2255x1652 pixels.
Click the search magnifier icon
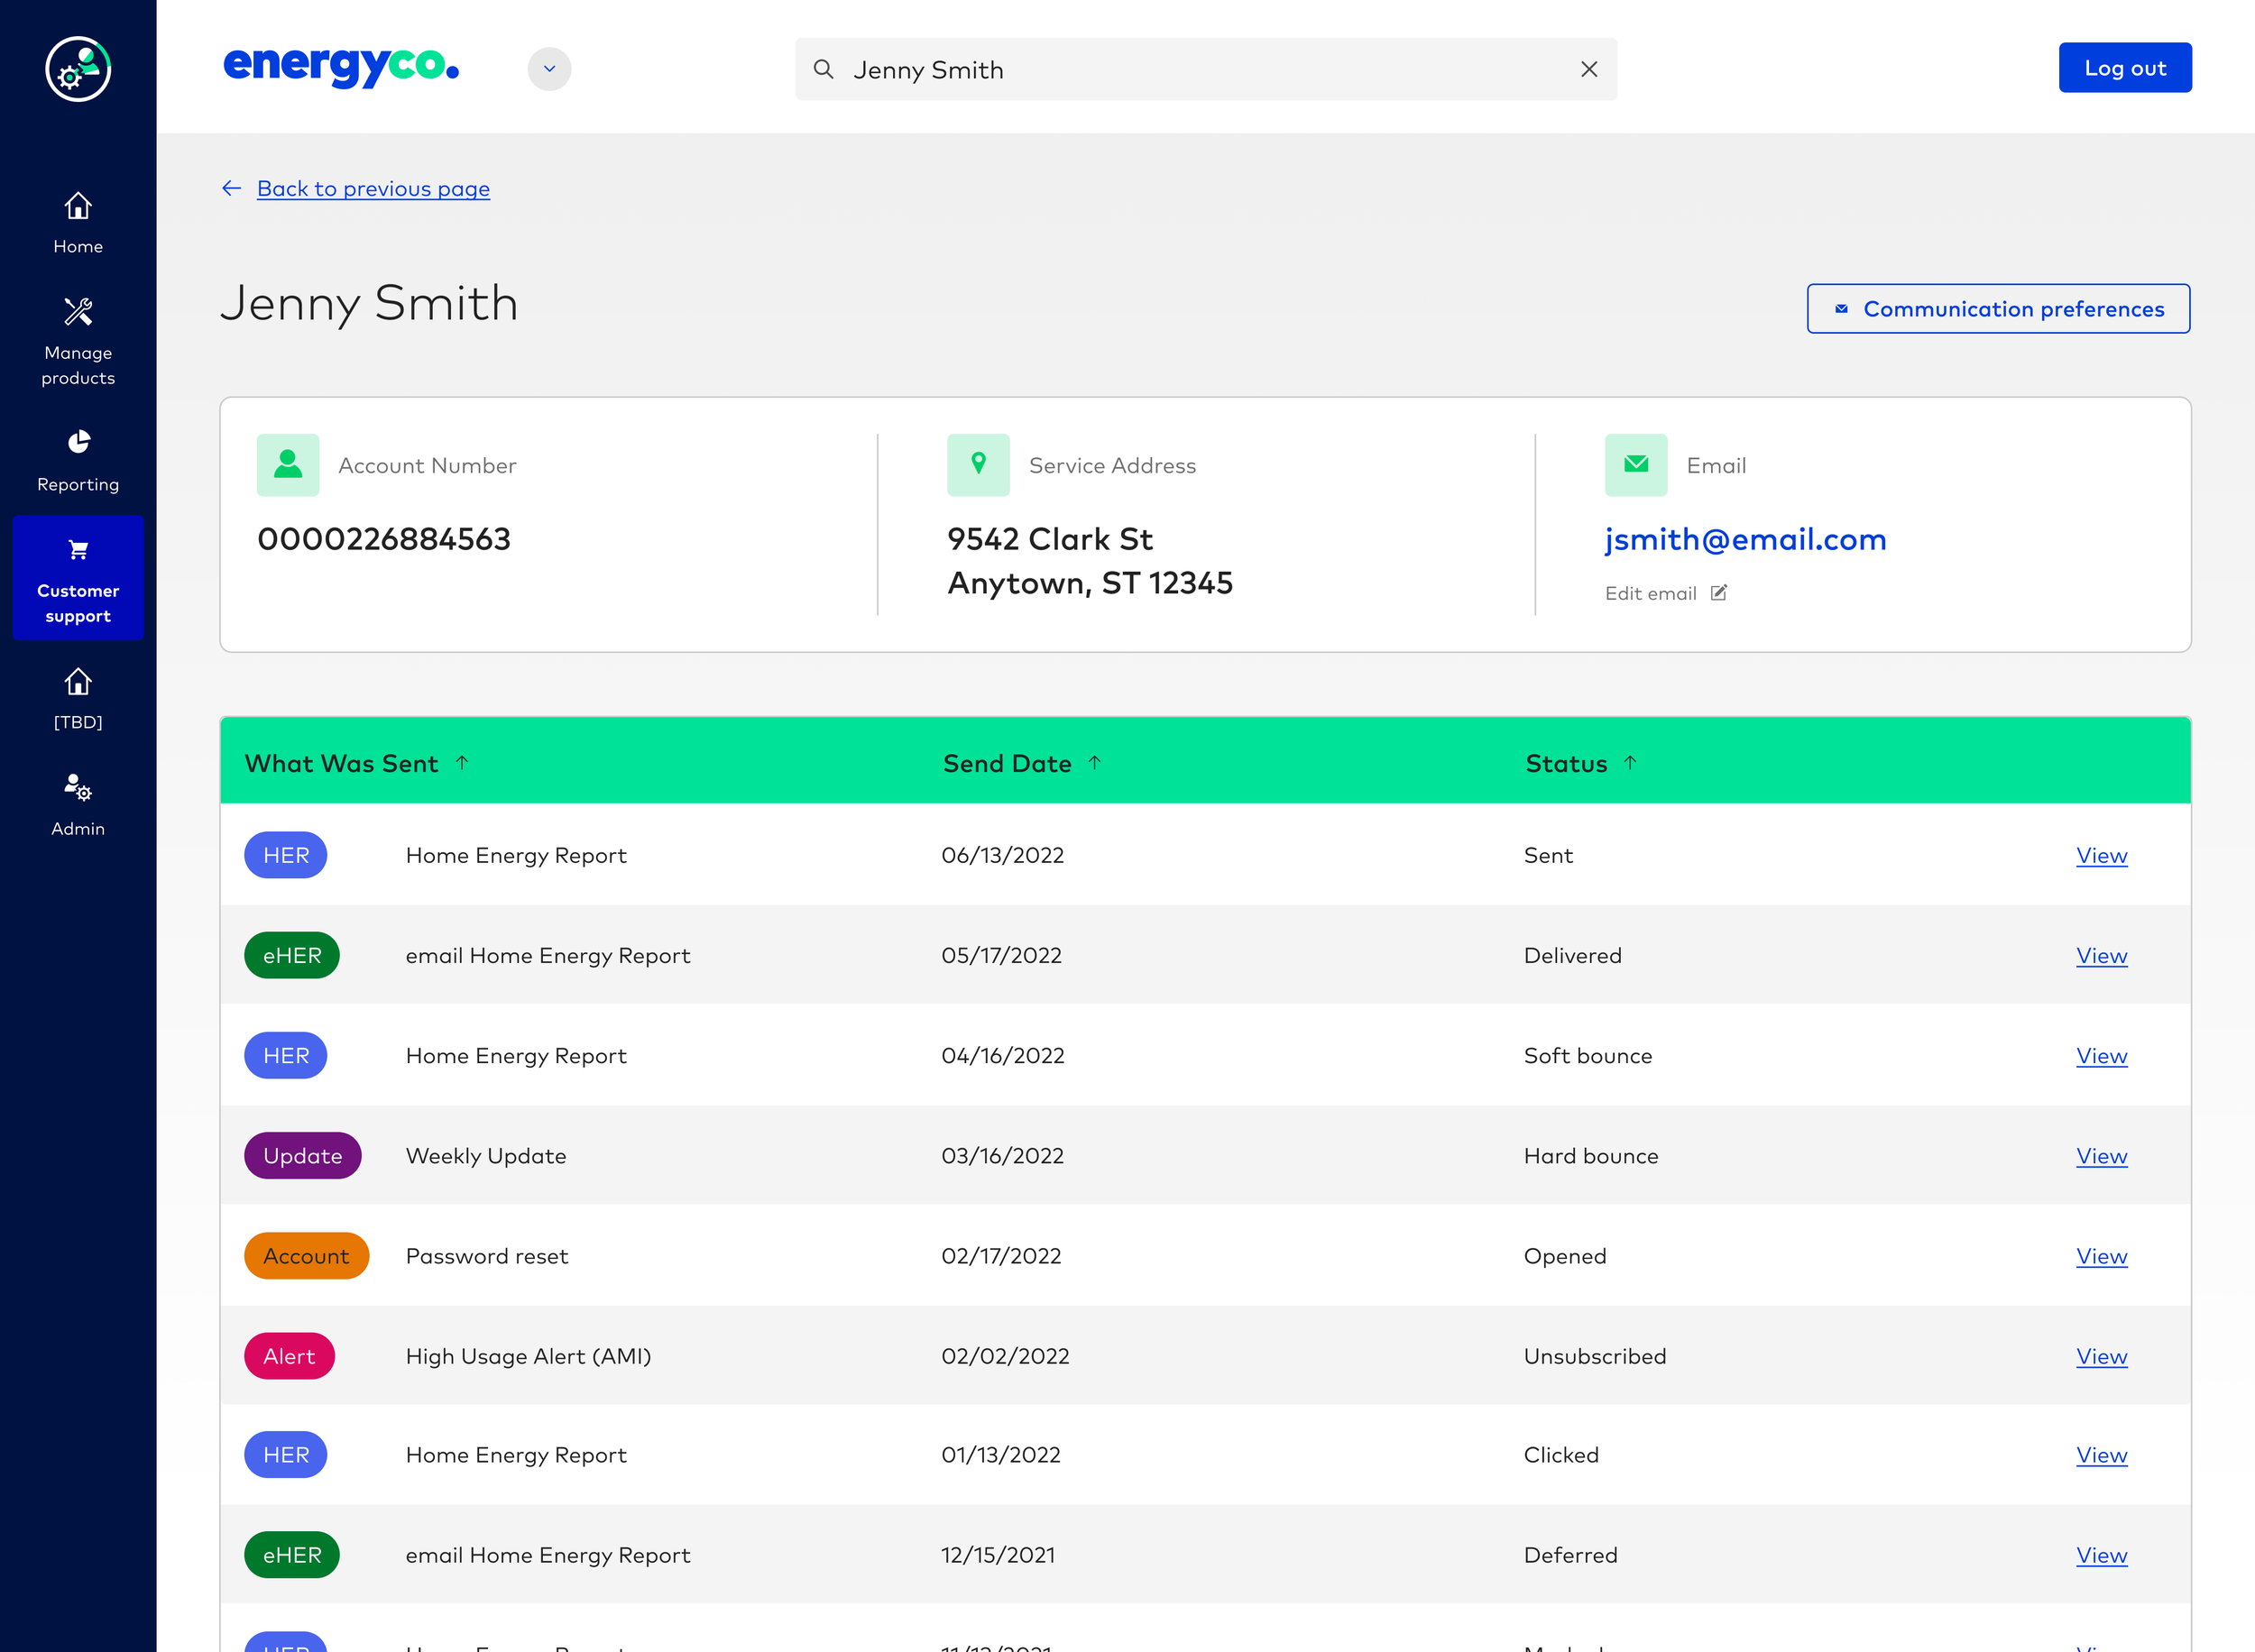[x=823, y=69]
